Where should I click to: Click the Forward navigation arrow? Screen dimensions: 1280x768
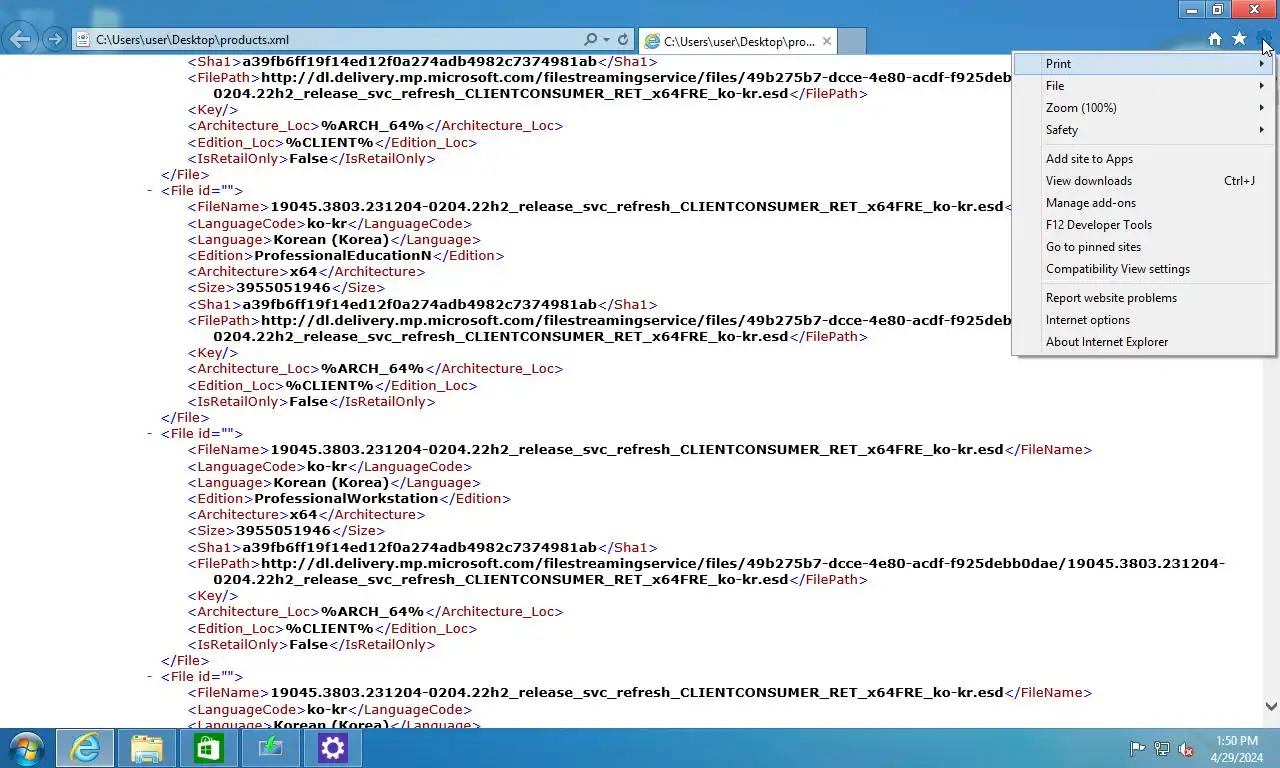point(55,40)
